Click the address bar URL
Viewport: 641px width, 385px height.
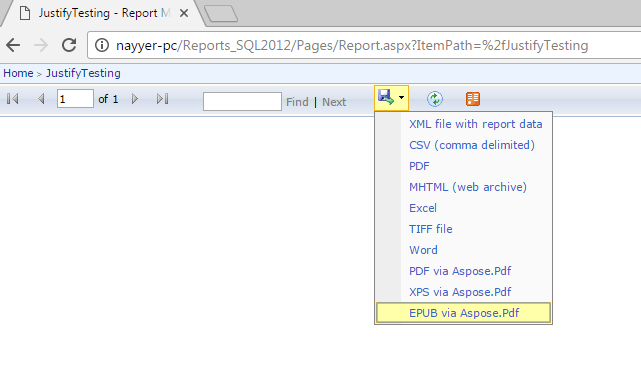click(x=352, y=45)
